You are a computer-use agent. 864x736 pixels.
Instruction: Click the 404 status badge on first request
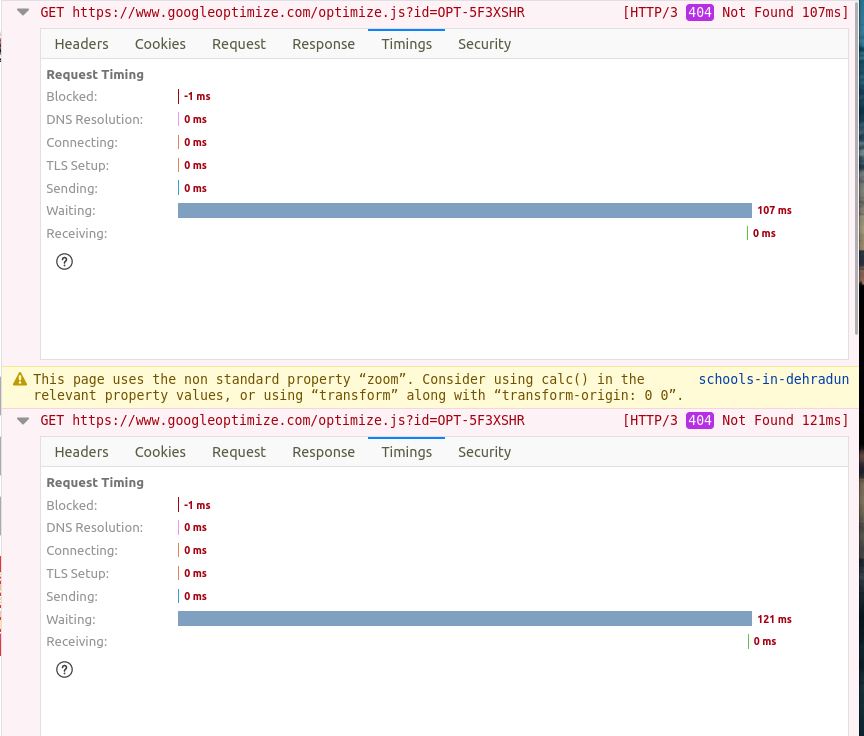click(x=698, y=13)
